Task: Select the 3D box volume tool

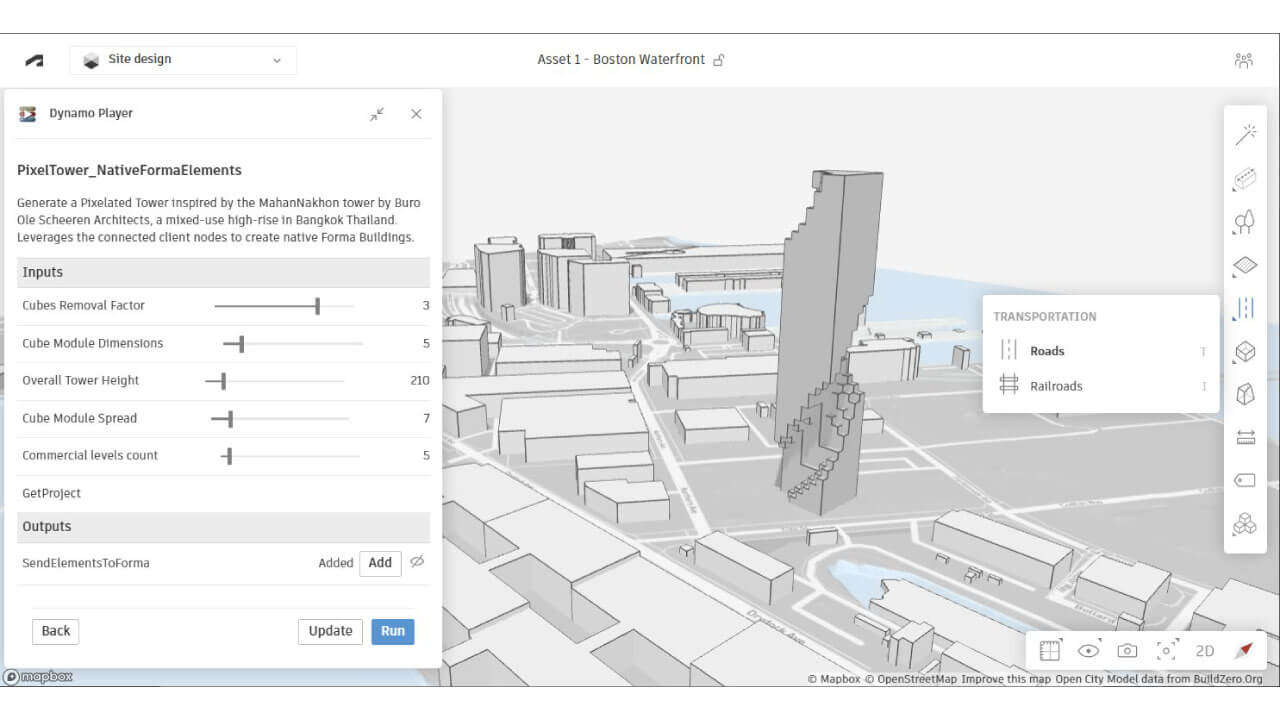Action: [x=1245, y=352]
